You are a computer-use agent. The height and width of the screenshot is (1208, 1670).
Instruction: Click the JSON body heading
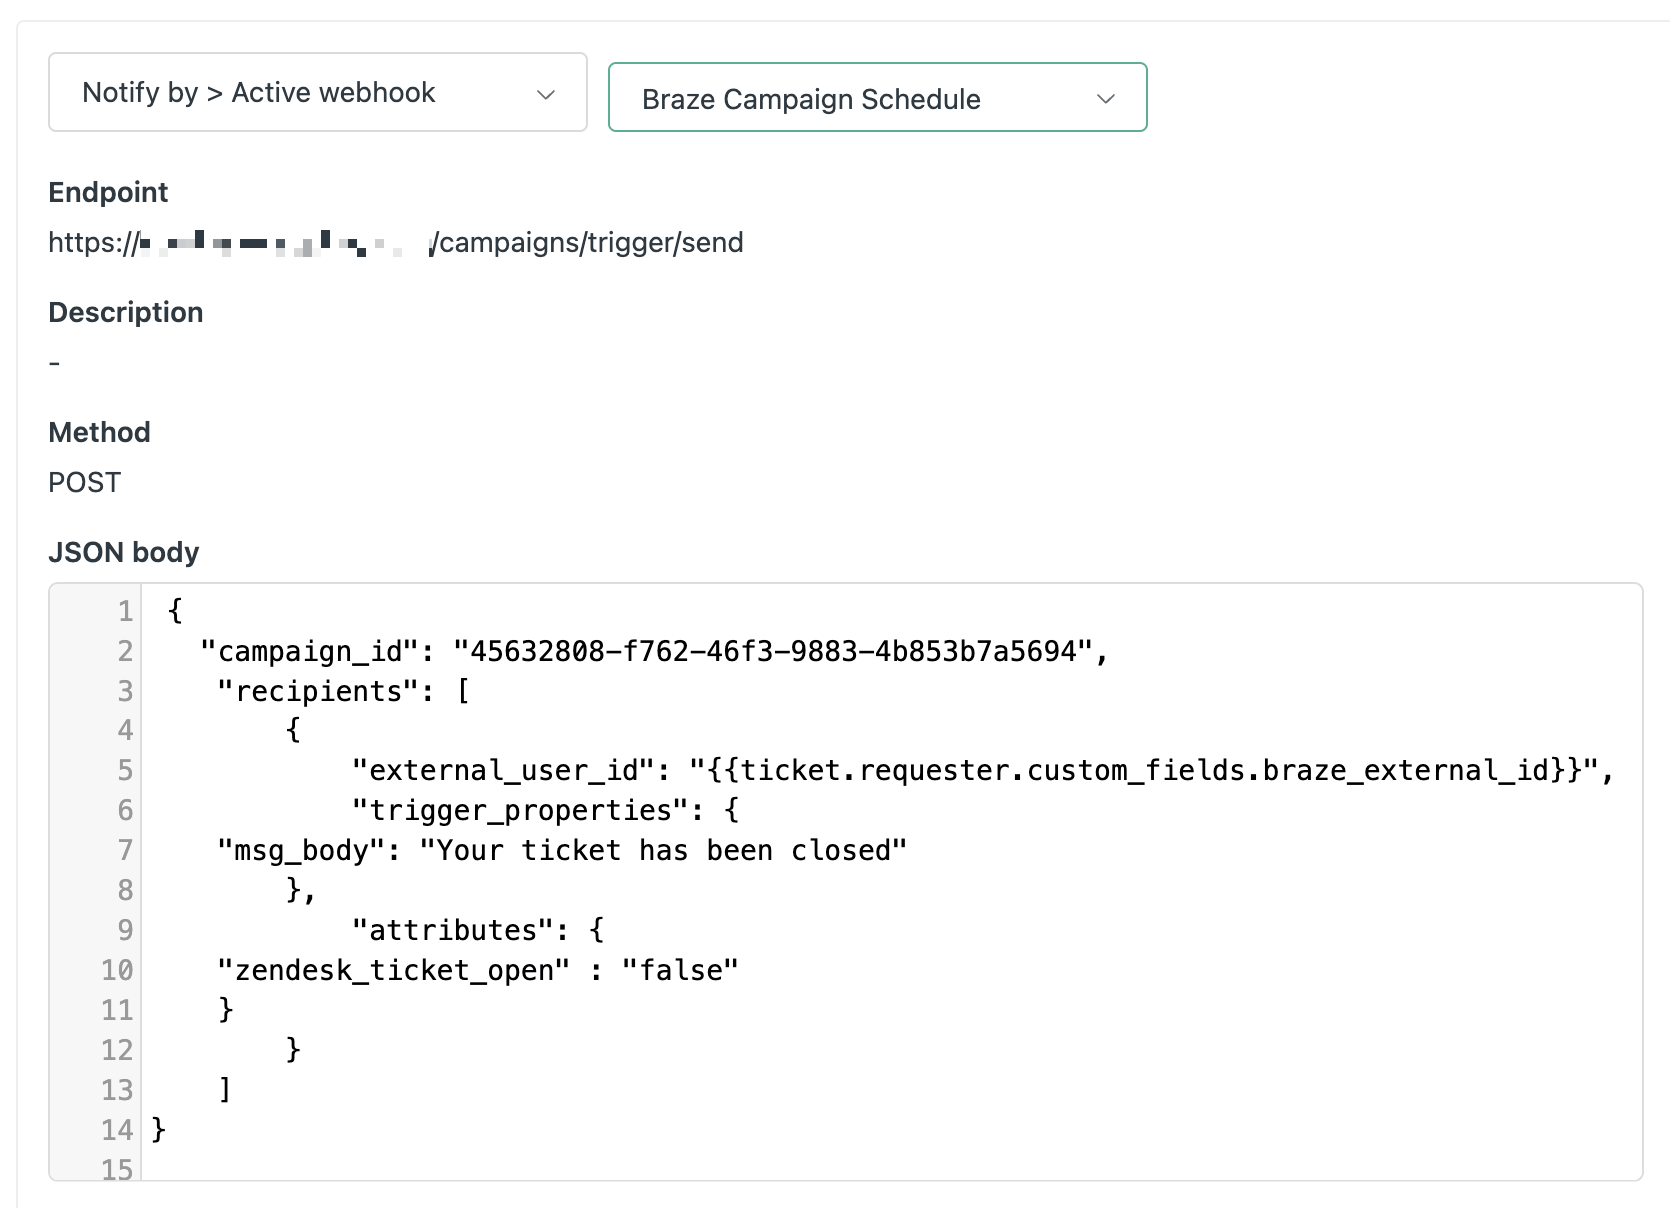pyautogui.click(x=124, y=552)
